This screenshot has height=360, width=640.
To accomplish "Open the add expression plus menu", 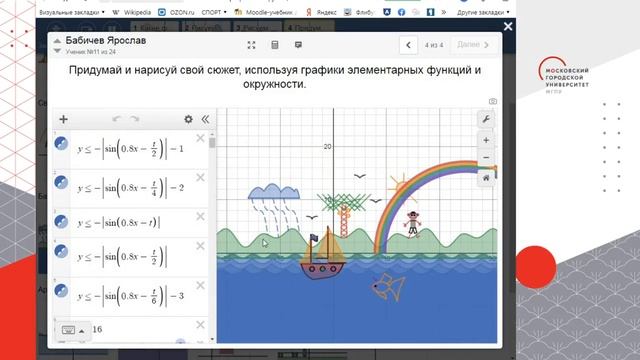I will (x=63, y=119).
